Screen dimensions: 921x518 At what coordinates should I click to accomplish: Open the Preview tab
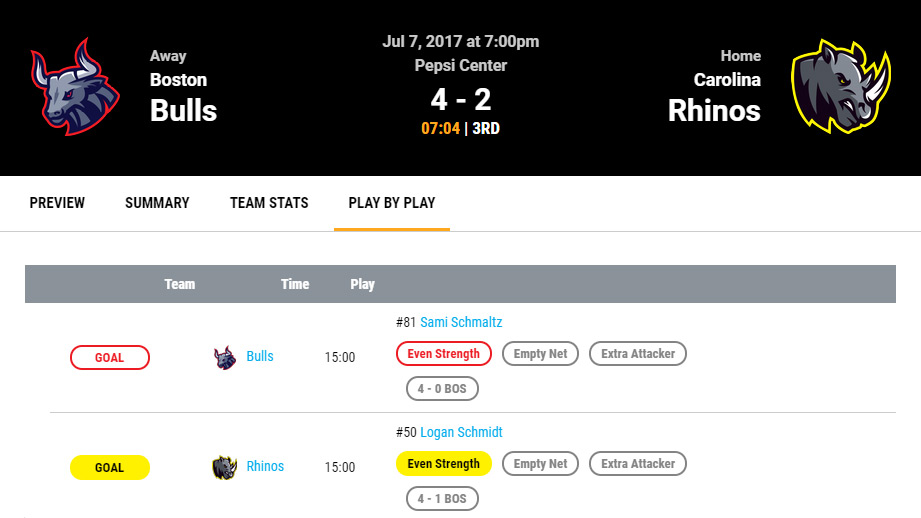[x=57, y=203]
